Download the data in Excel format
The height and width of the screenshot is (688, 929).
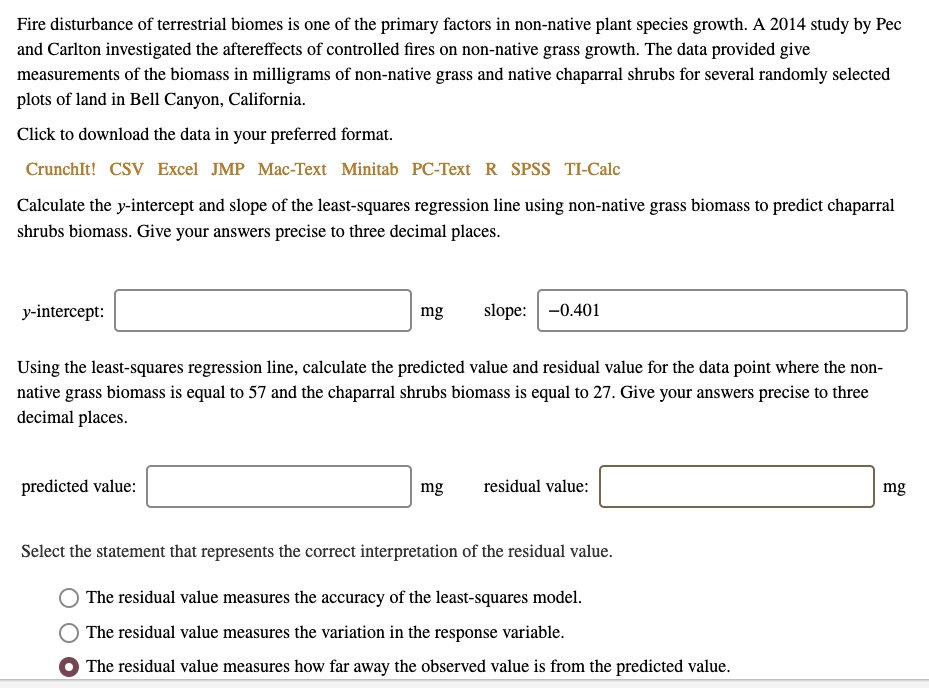pos(177,169)
